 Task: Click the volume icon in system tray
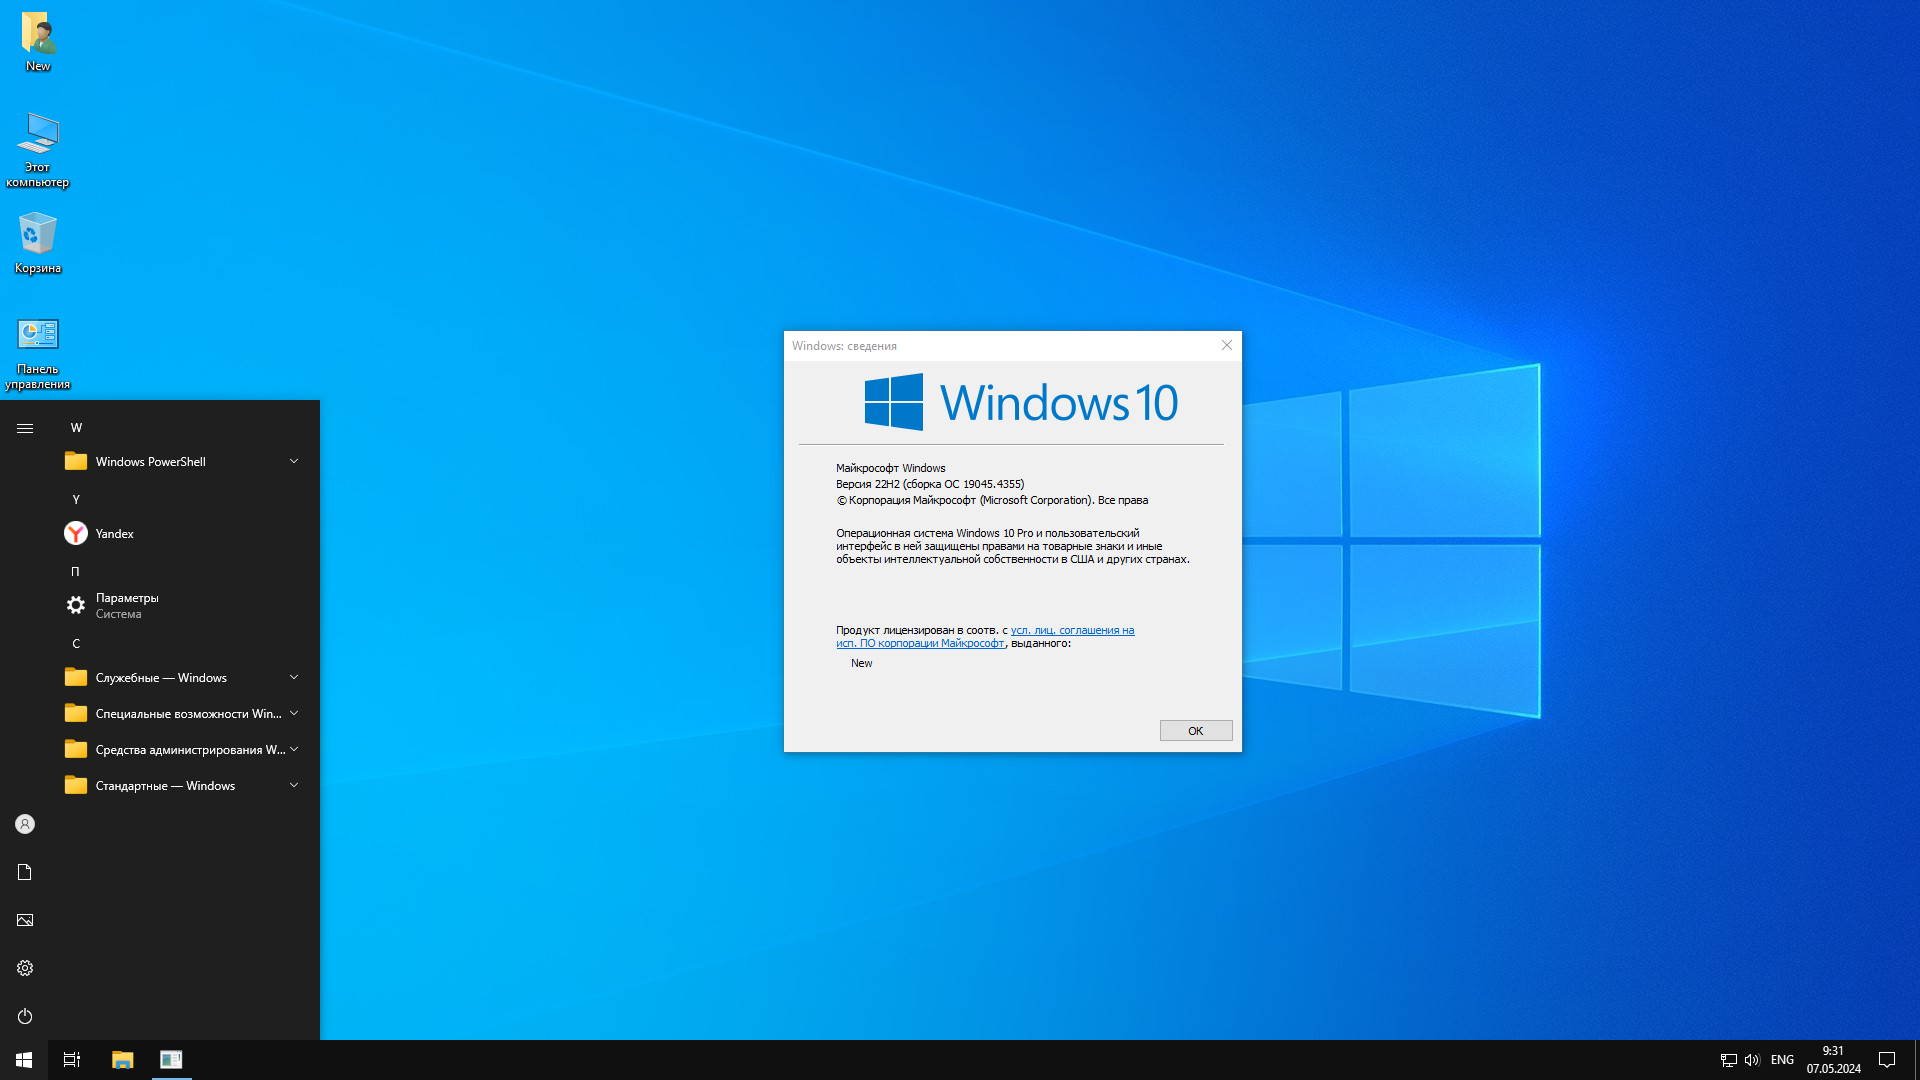pyautogui.click(x=1751, y=1060)
